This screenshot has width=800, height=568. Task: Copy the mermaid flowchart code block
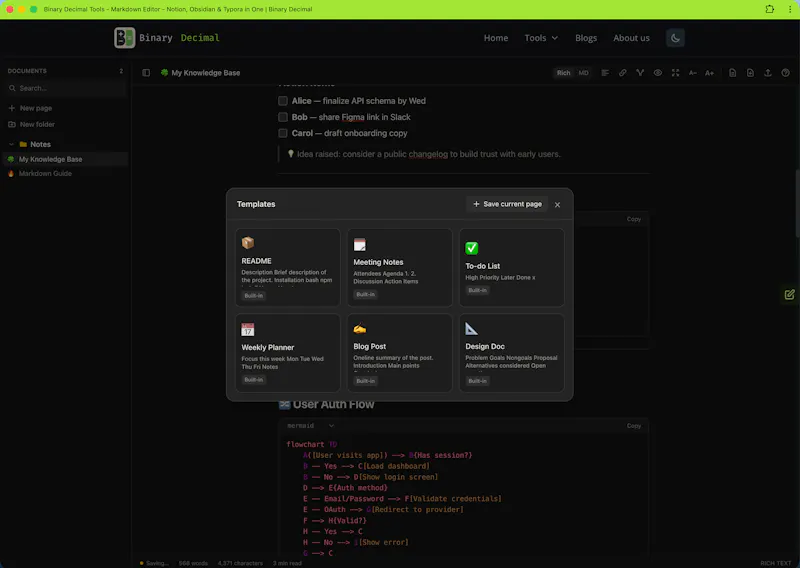coord(634,426)
